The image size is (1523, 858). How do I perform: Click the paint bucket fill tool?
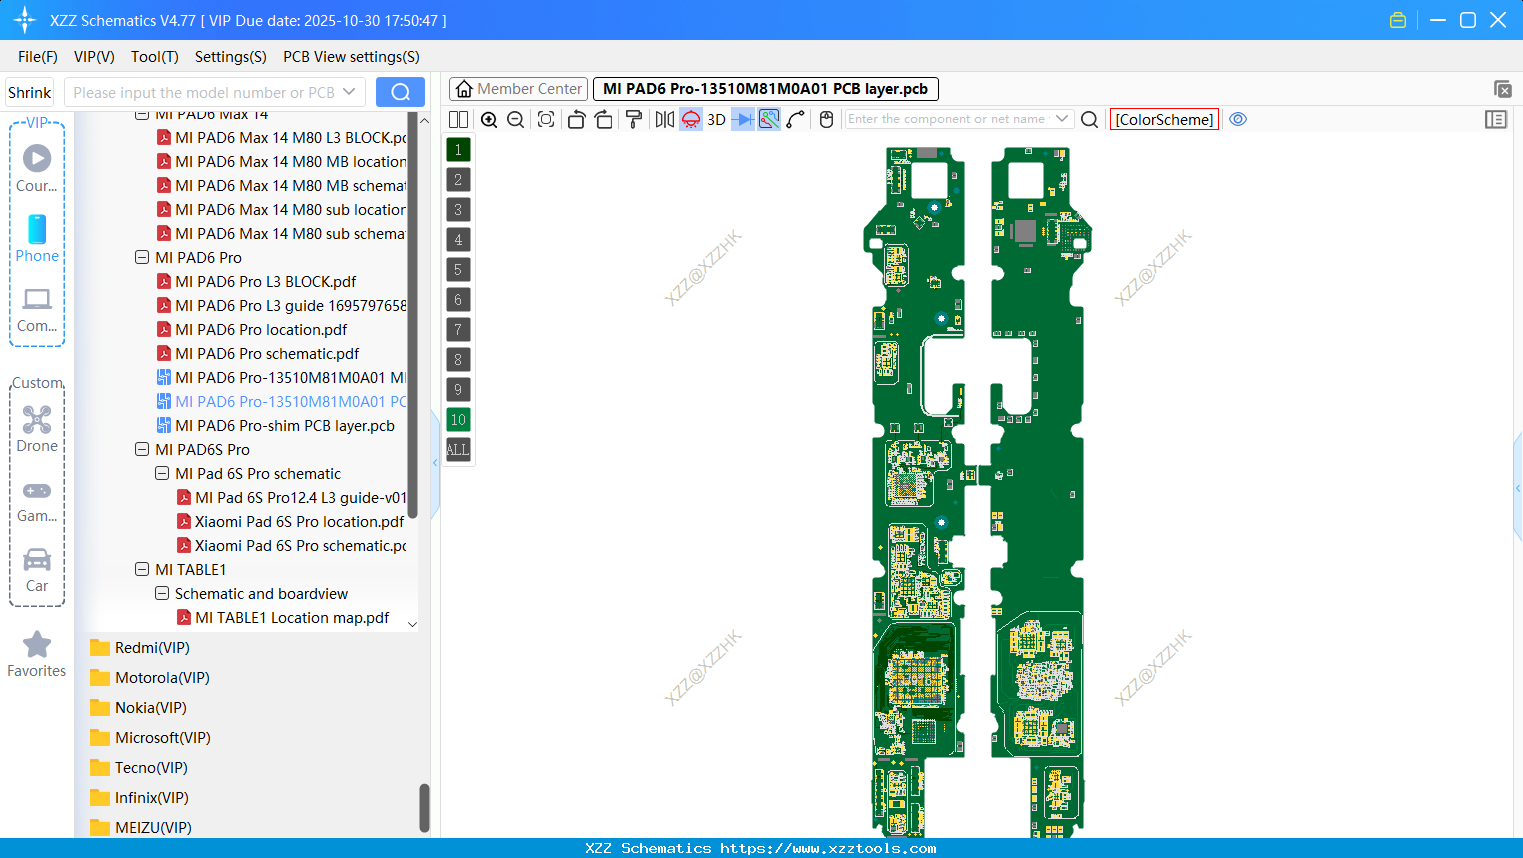pos(632,119)
